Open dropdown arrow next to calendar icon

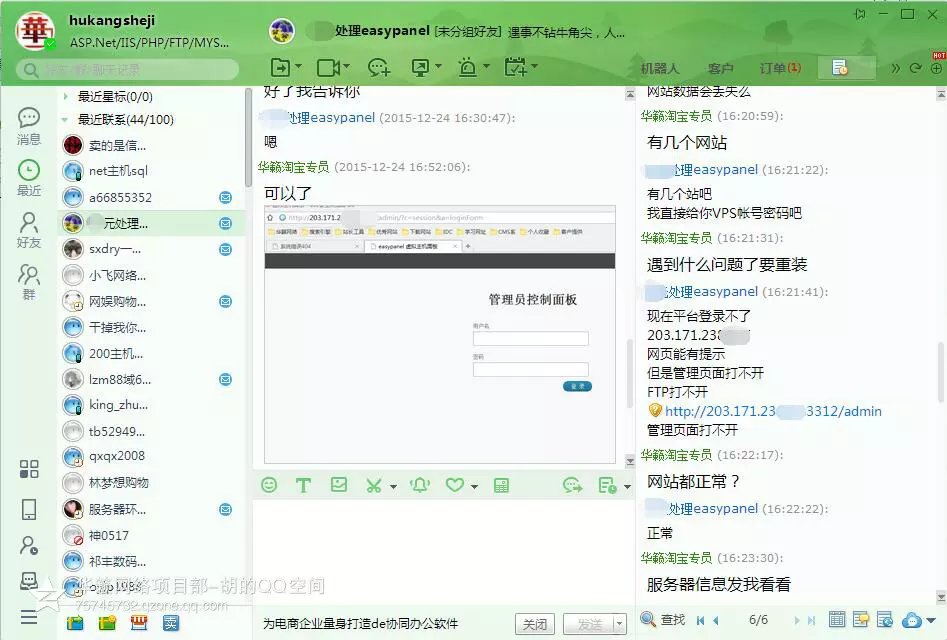[x=534, y=66]
